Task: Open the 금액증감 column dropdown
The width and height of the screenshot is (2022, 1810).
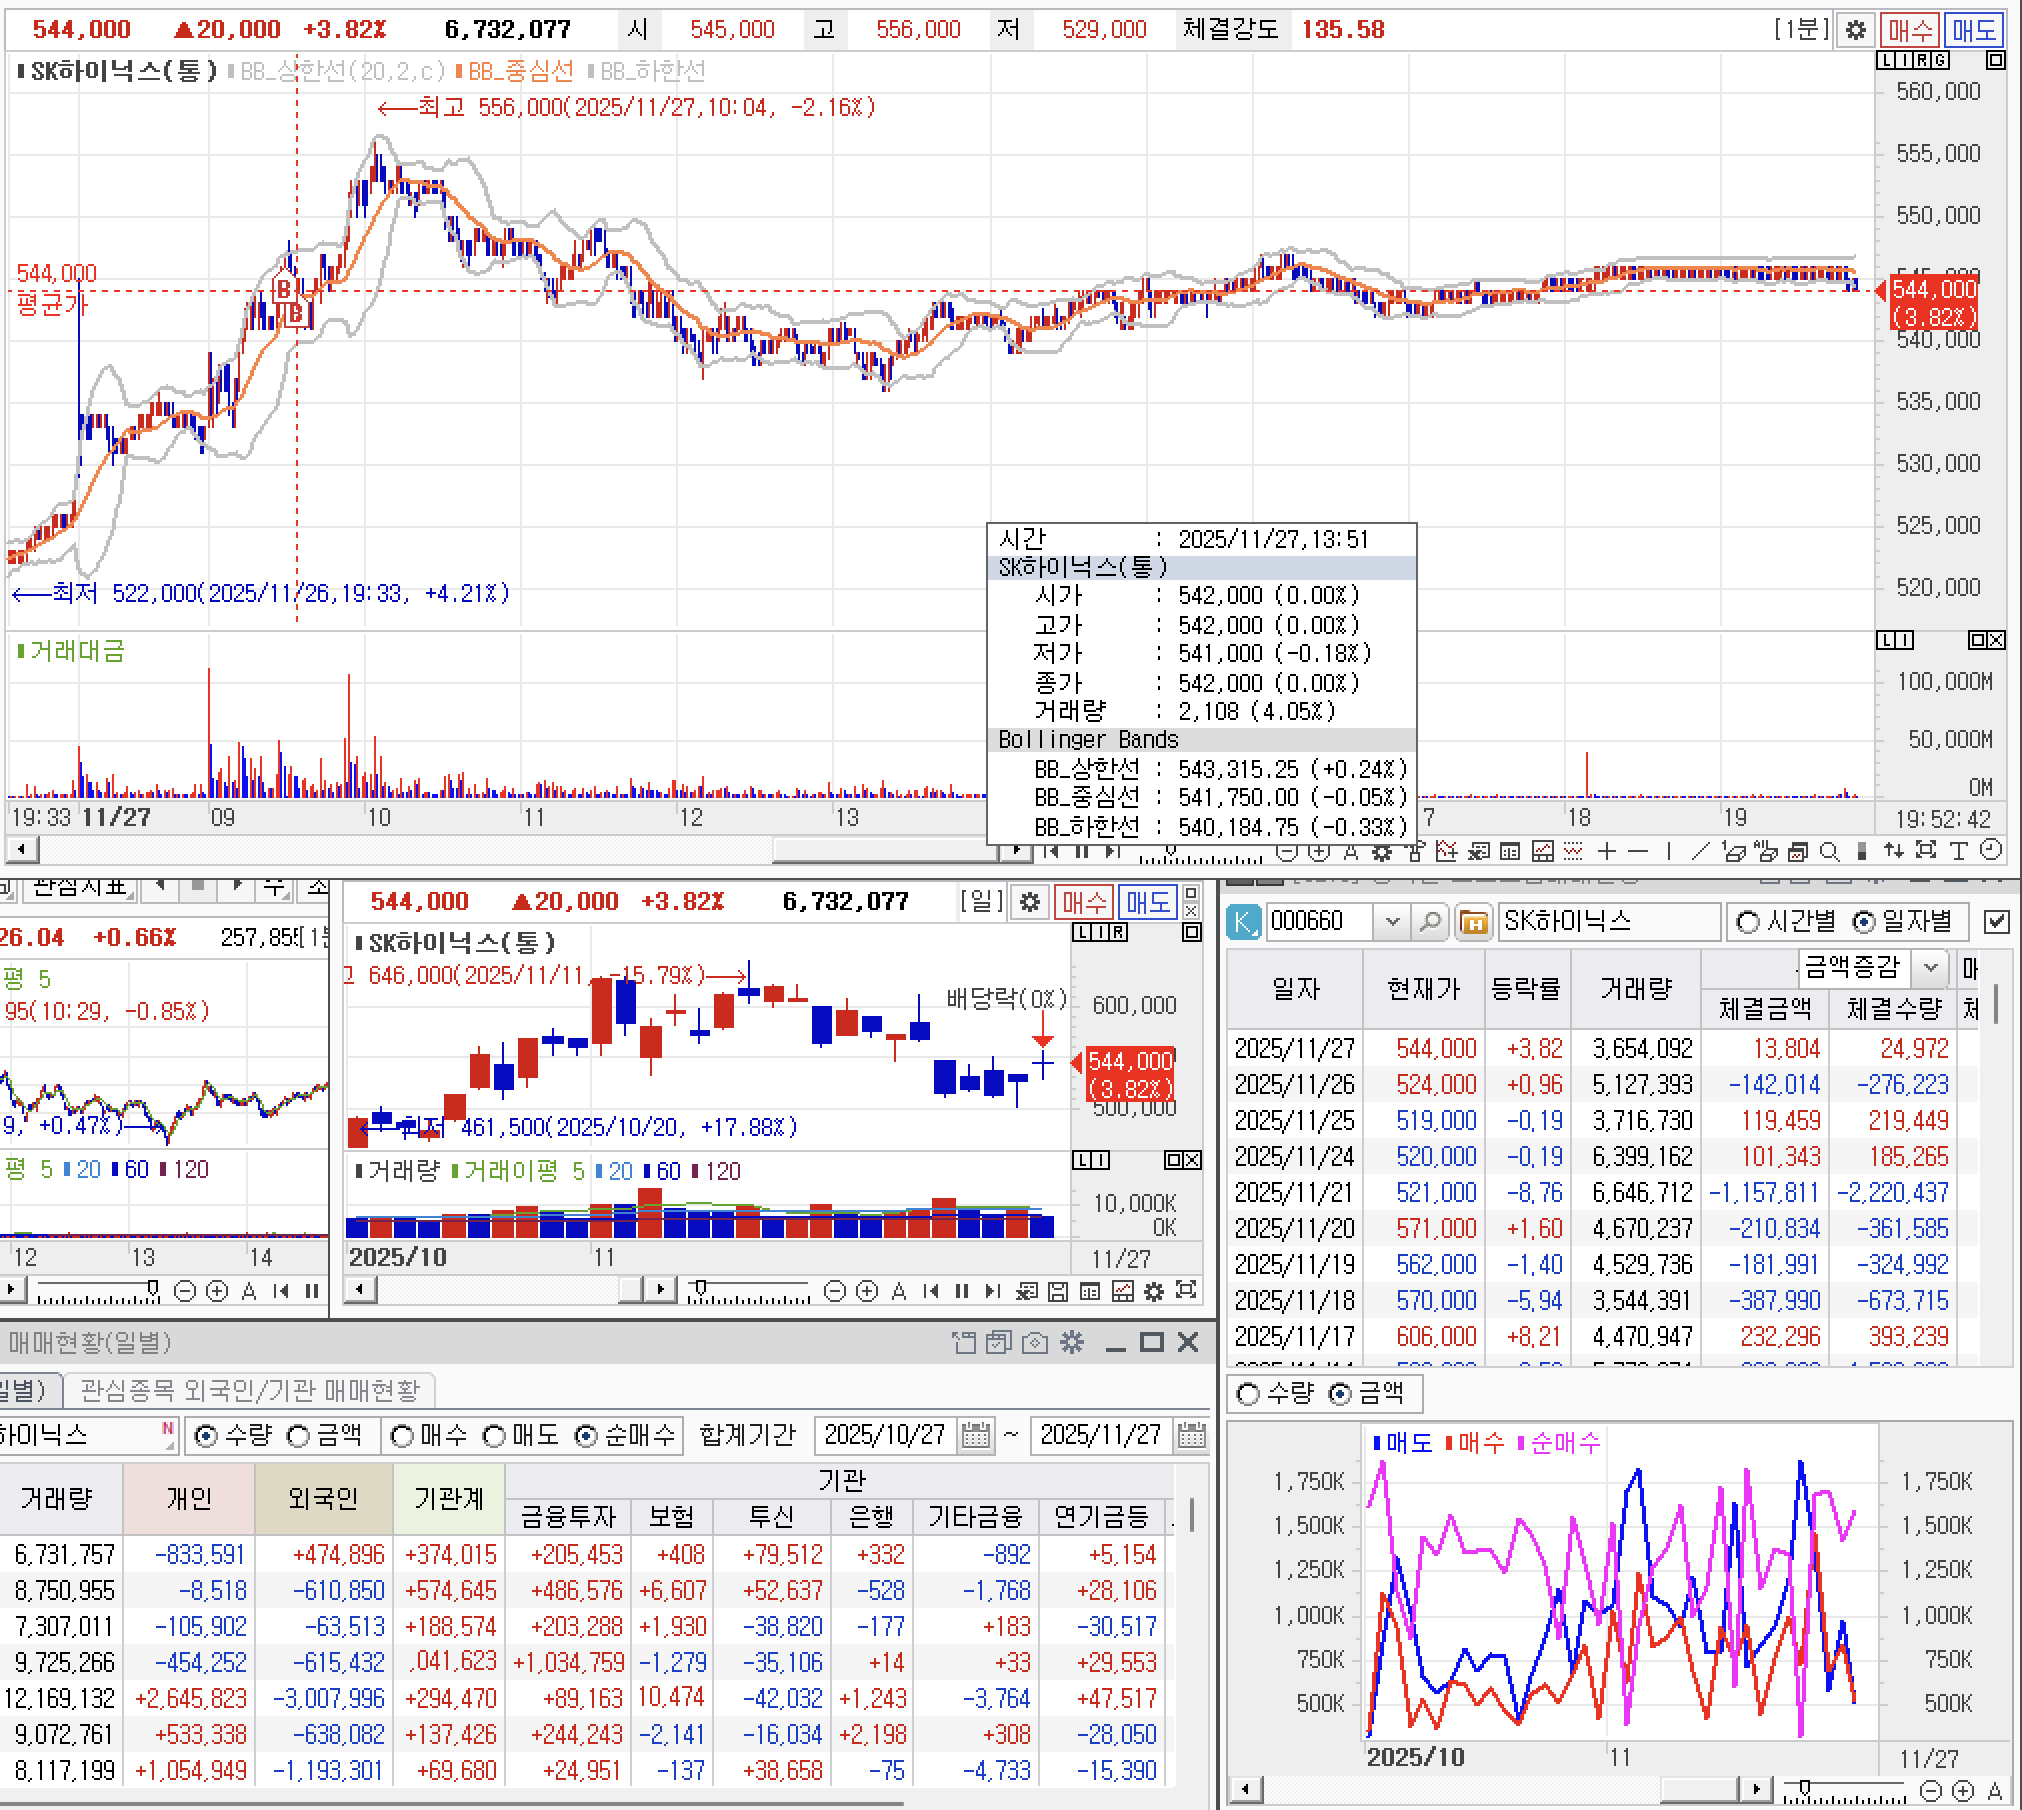Action: (1931, 967)
